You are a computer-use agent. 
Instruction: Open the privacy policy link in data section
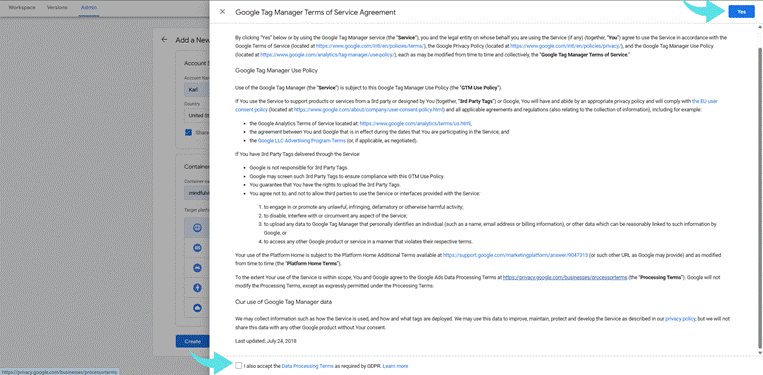pos(680,319)
